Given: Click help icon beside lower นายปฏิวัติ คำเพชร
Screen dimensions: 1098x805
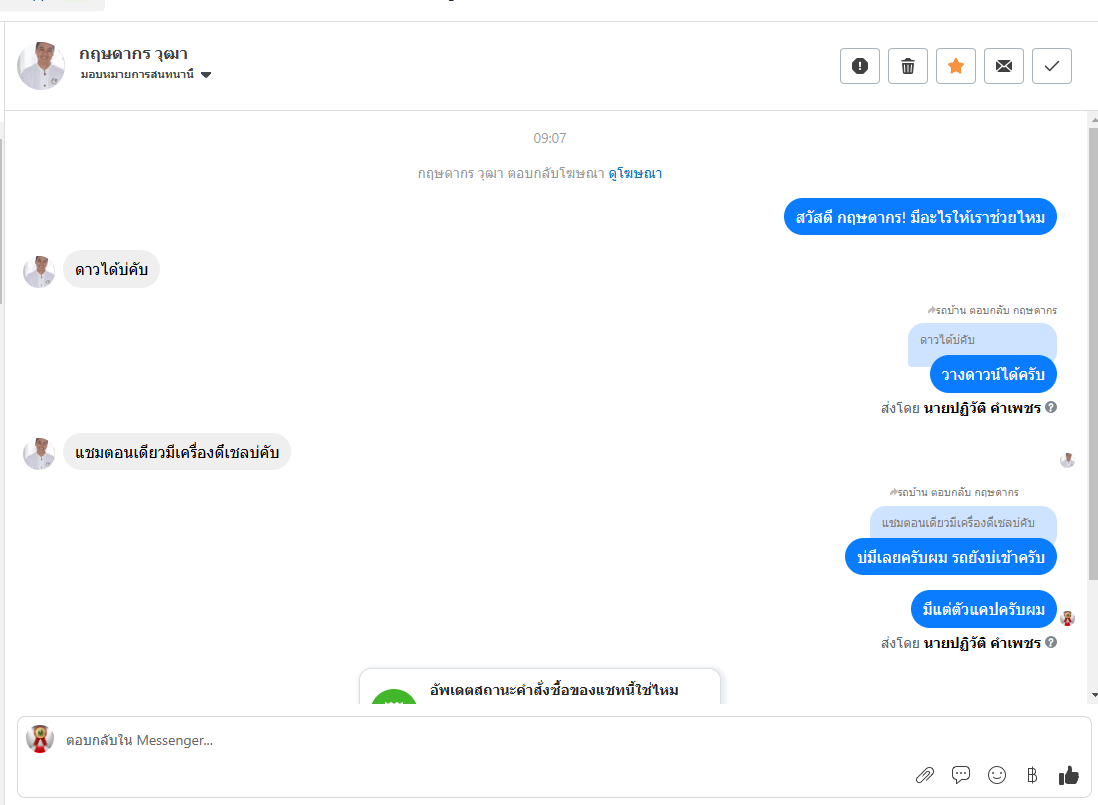Looking at the screenshot, I should (1051, 643).
